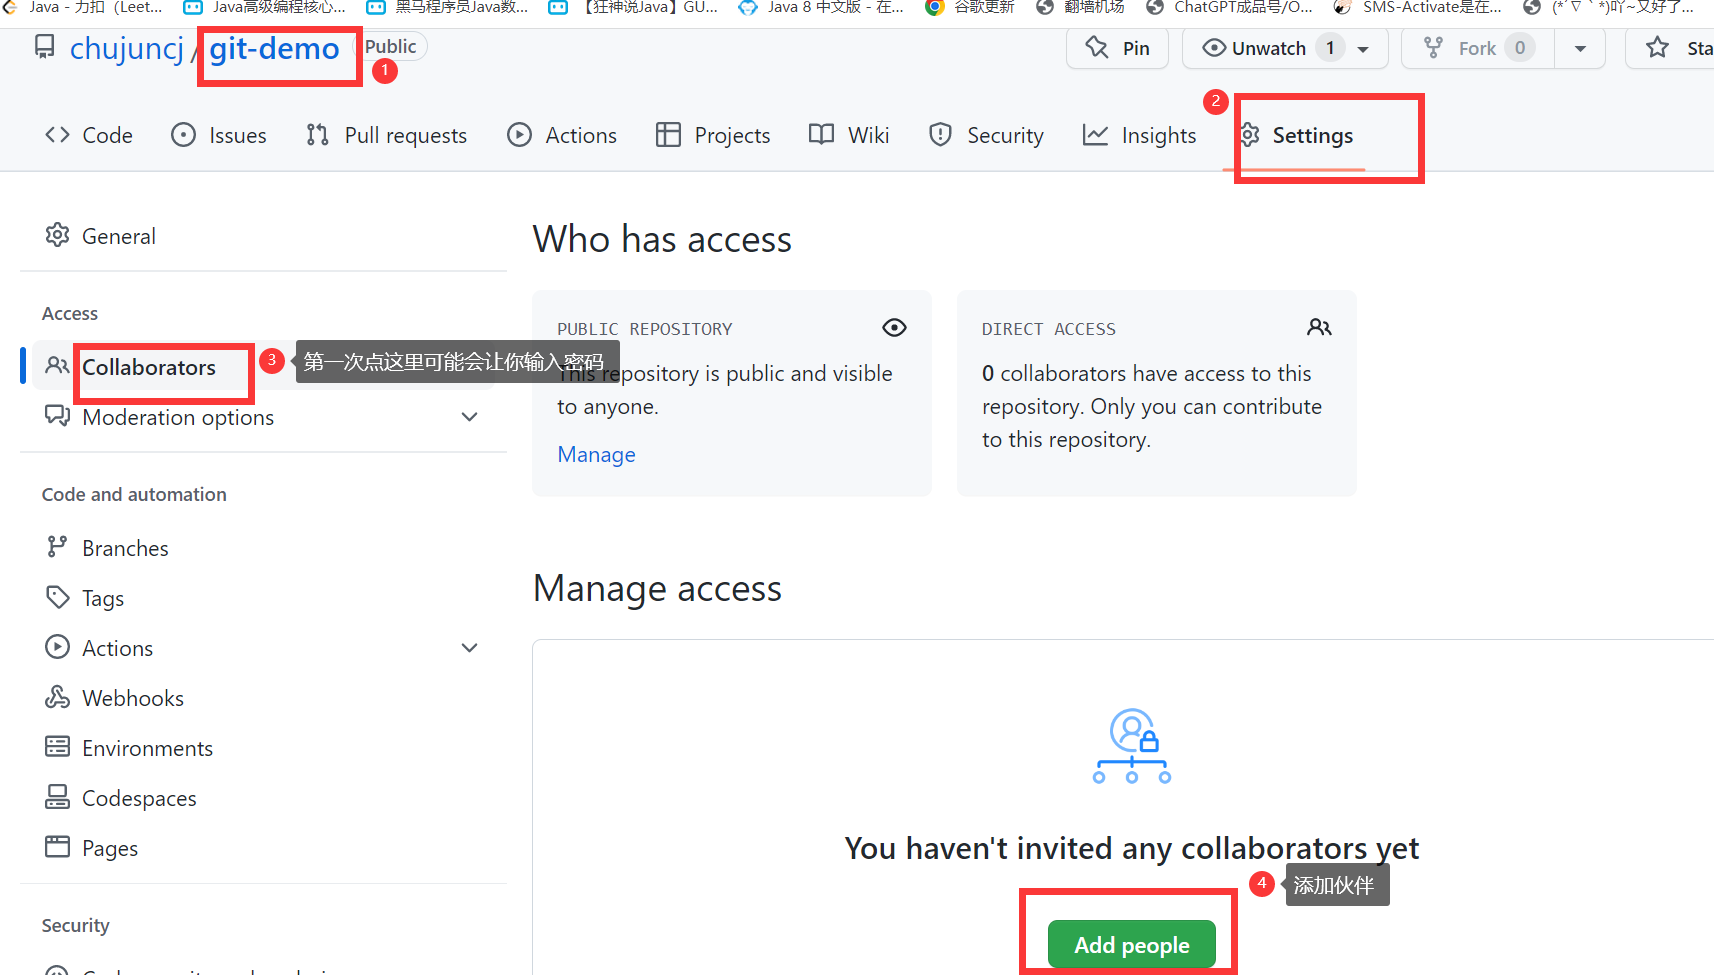
Task: Select the Settings tab
Action: 1297,135
